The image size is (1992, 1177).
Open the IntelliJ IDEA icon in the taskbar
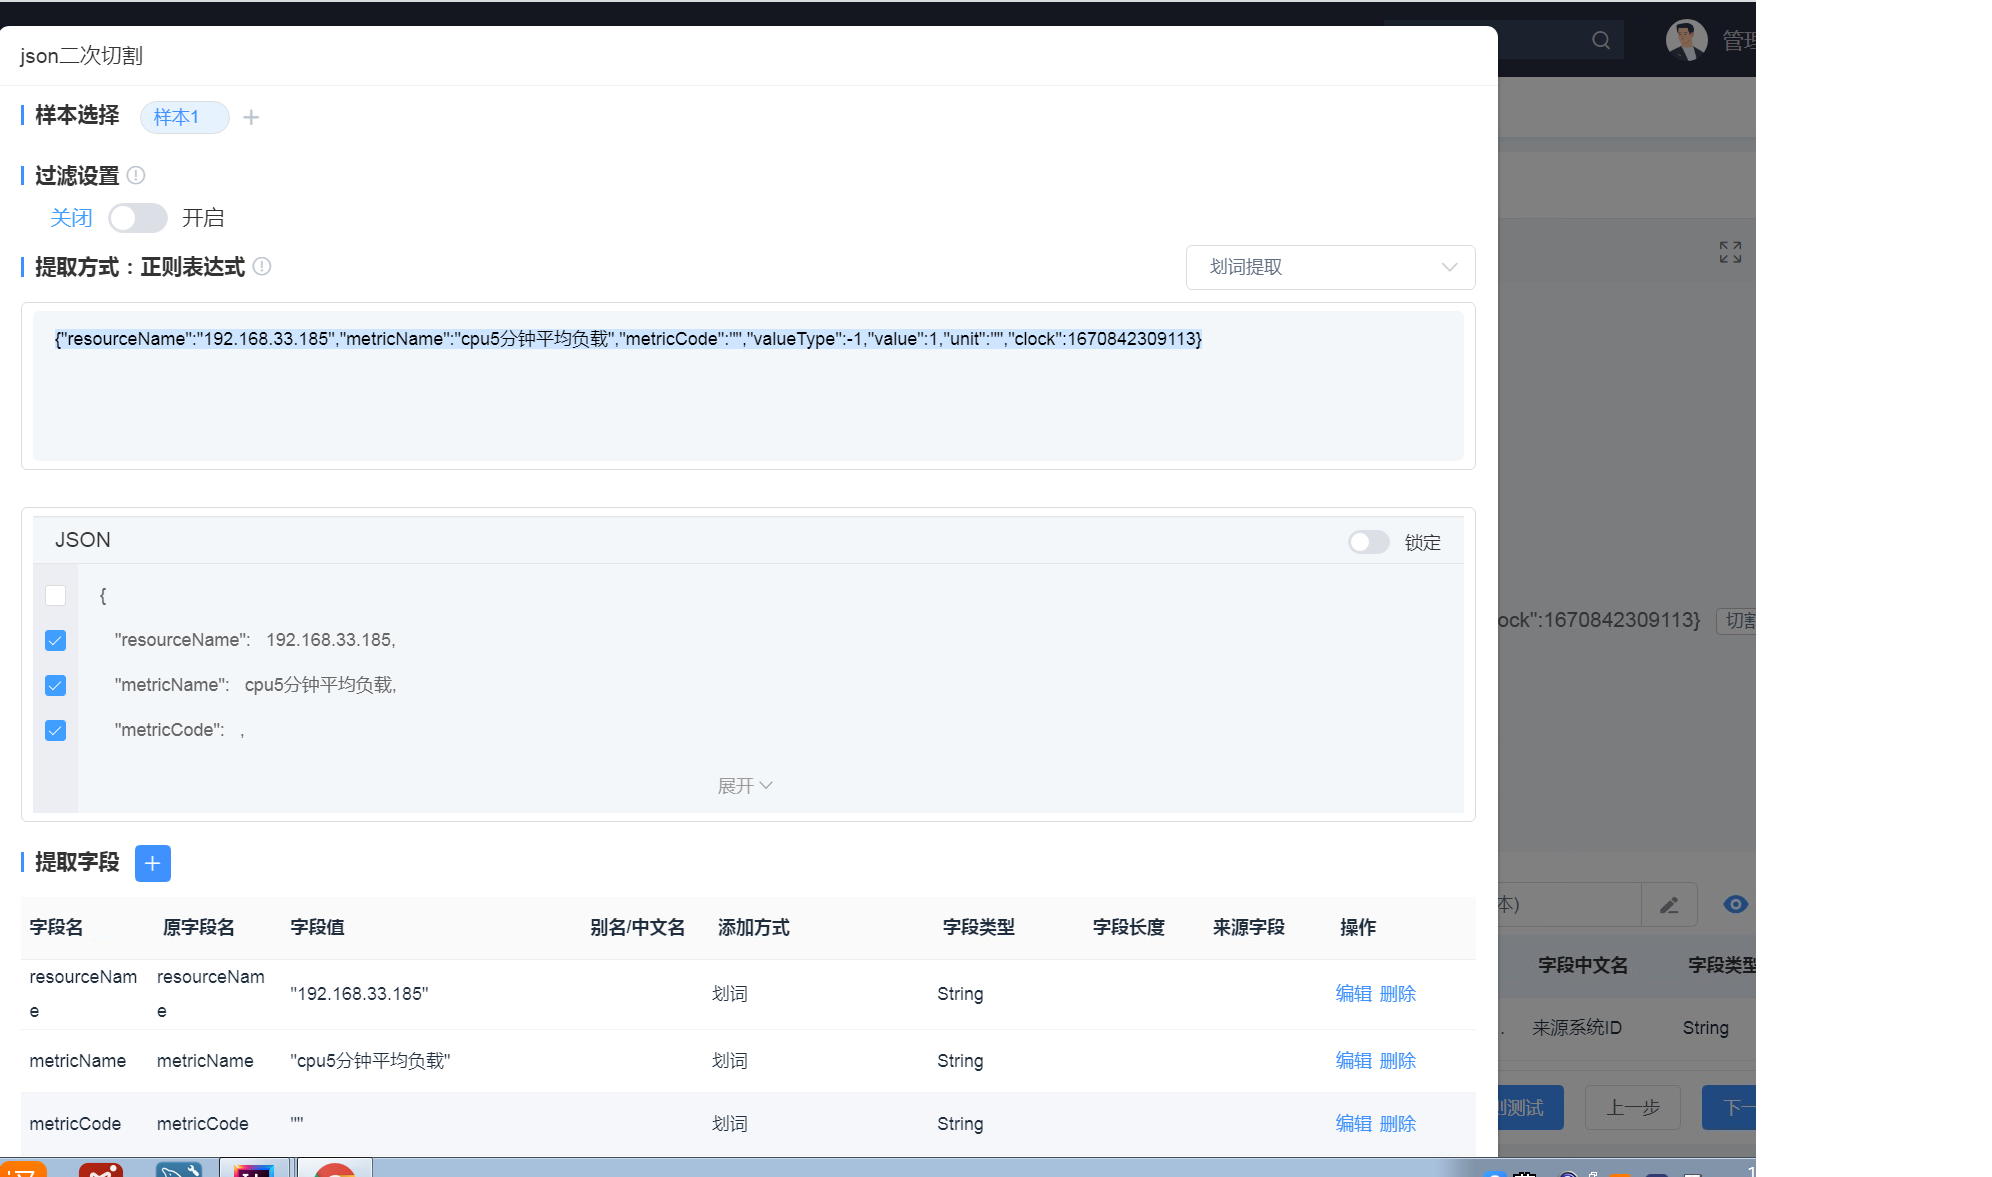click(254, 1168)
